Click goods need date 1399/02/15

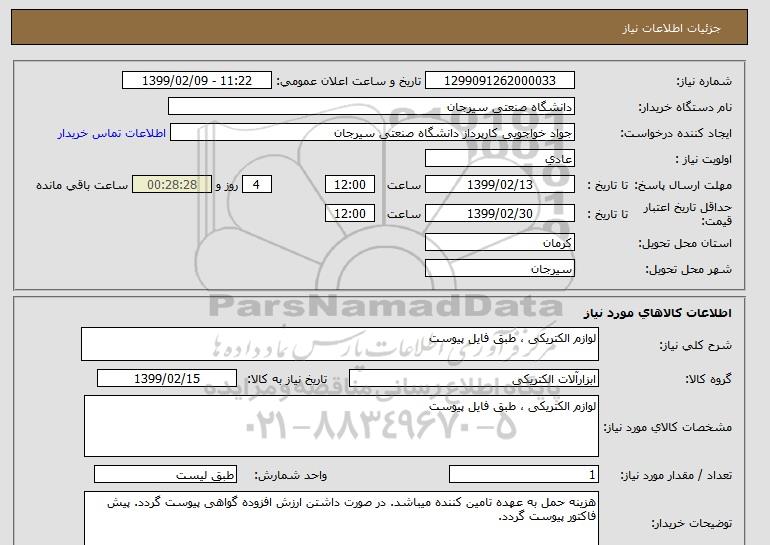pos(167,379)
